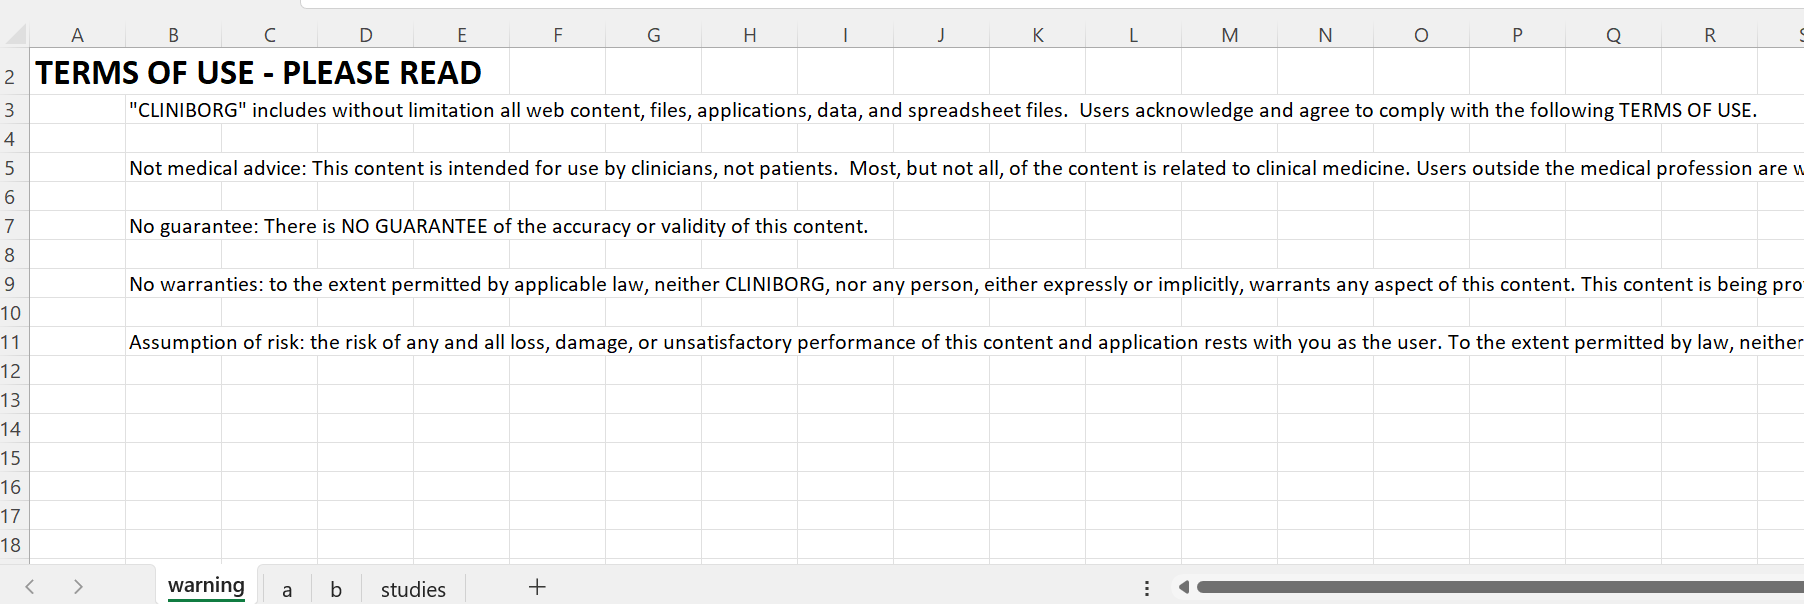Select row 7 header
Image resolution: width=1804 pixels, height=604 pixels.
pos(14,226)
